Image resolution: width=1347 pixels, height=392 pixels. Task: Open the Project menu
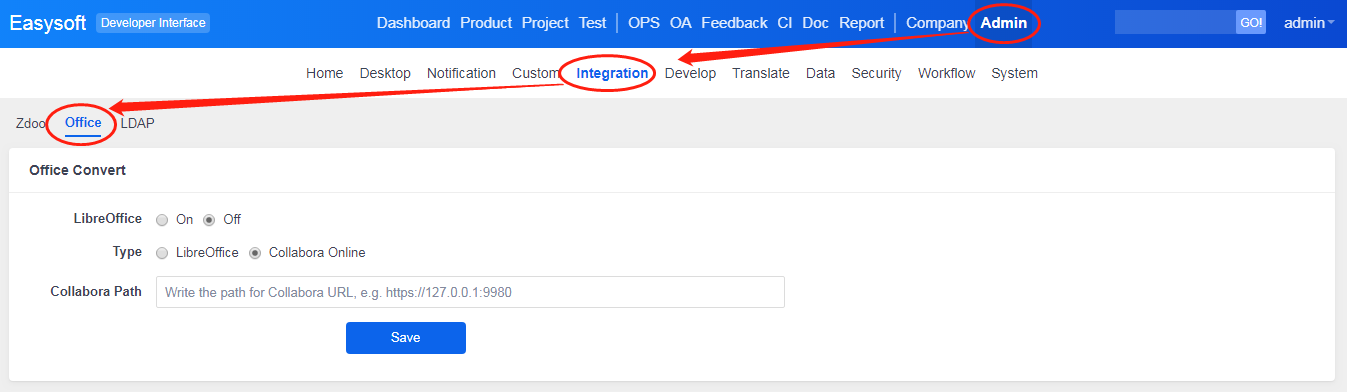[545, 23]
